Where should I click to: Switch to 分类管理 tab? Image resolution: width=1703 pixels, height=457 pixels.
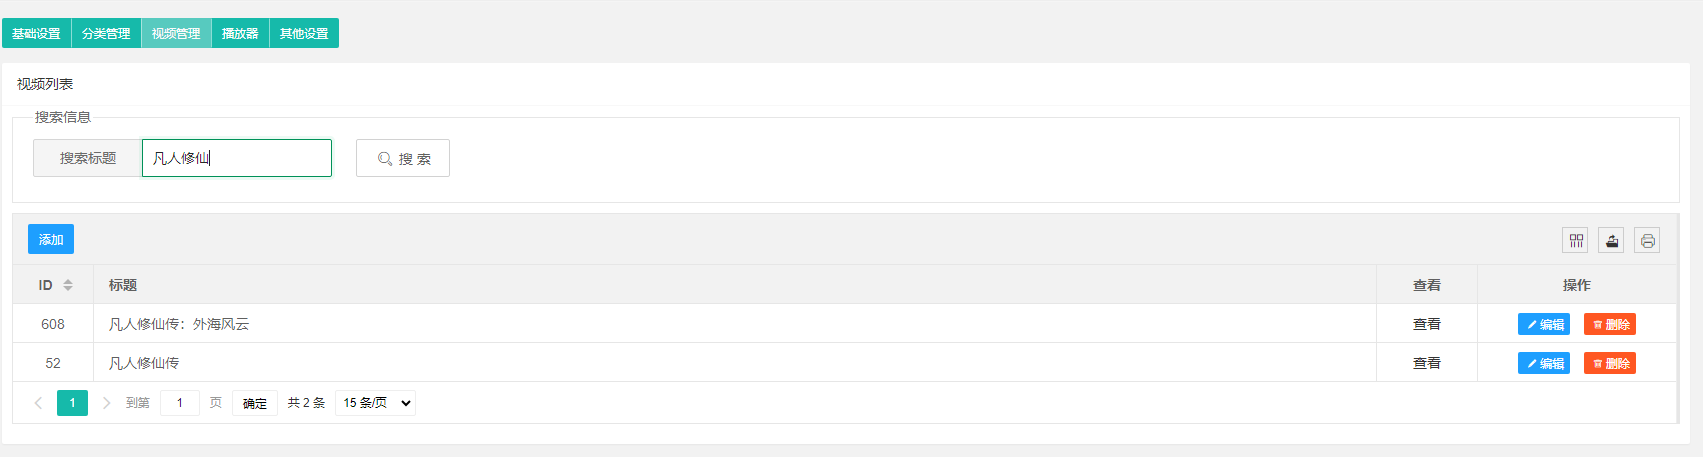106,33
